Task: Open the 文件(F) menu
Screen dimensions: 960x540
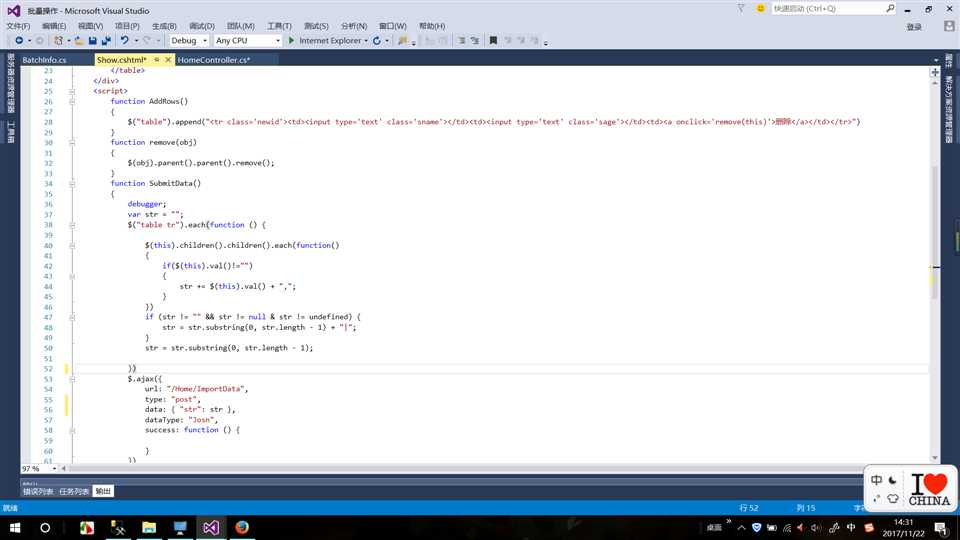Action: [x=18, y=26]
